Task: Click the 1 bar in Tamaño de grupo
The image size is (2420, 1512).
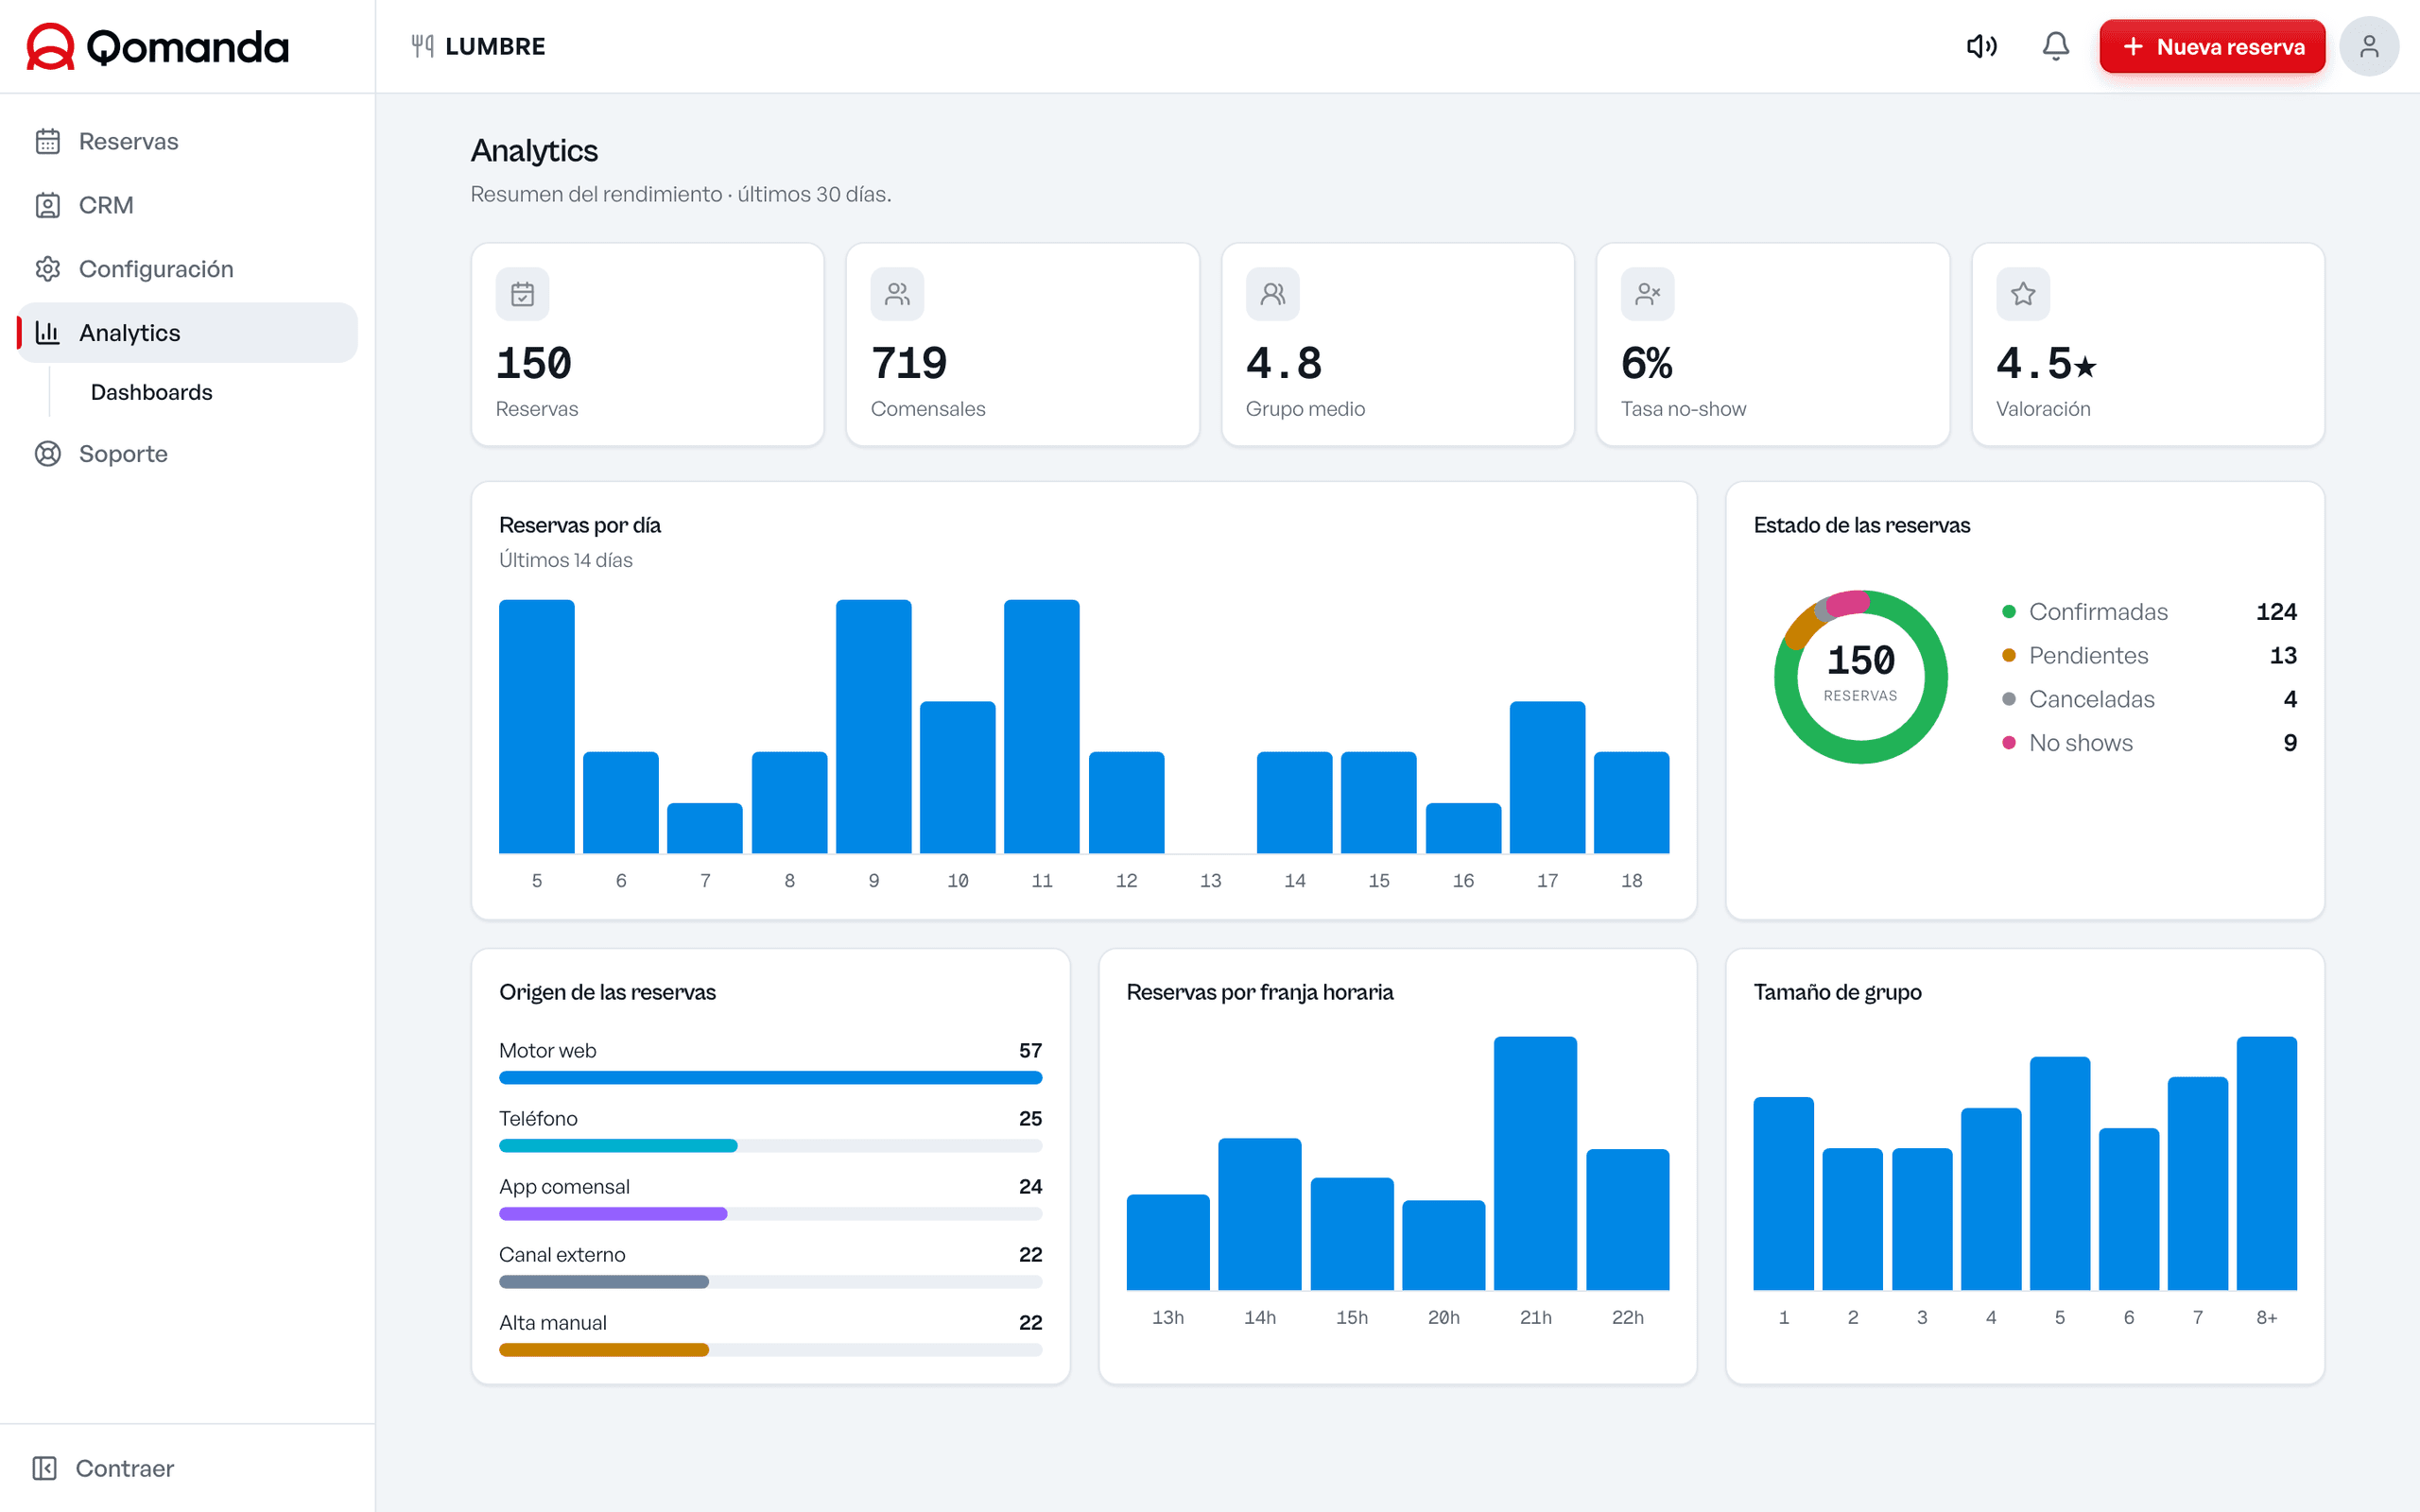Action: [x=1784, y=1194]
